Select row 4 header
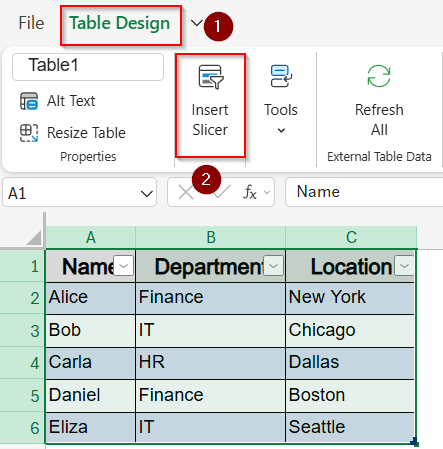443x449 pixels. tap(22, 363)
